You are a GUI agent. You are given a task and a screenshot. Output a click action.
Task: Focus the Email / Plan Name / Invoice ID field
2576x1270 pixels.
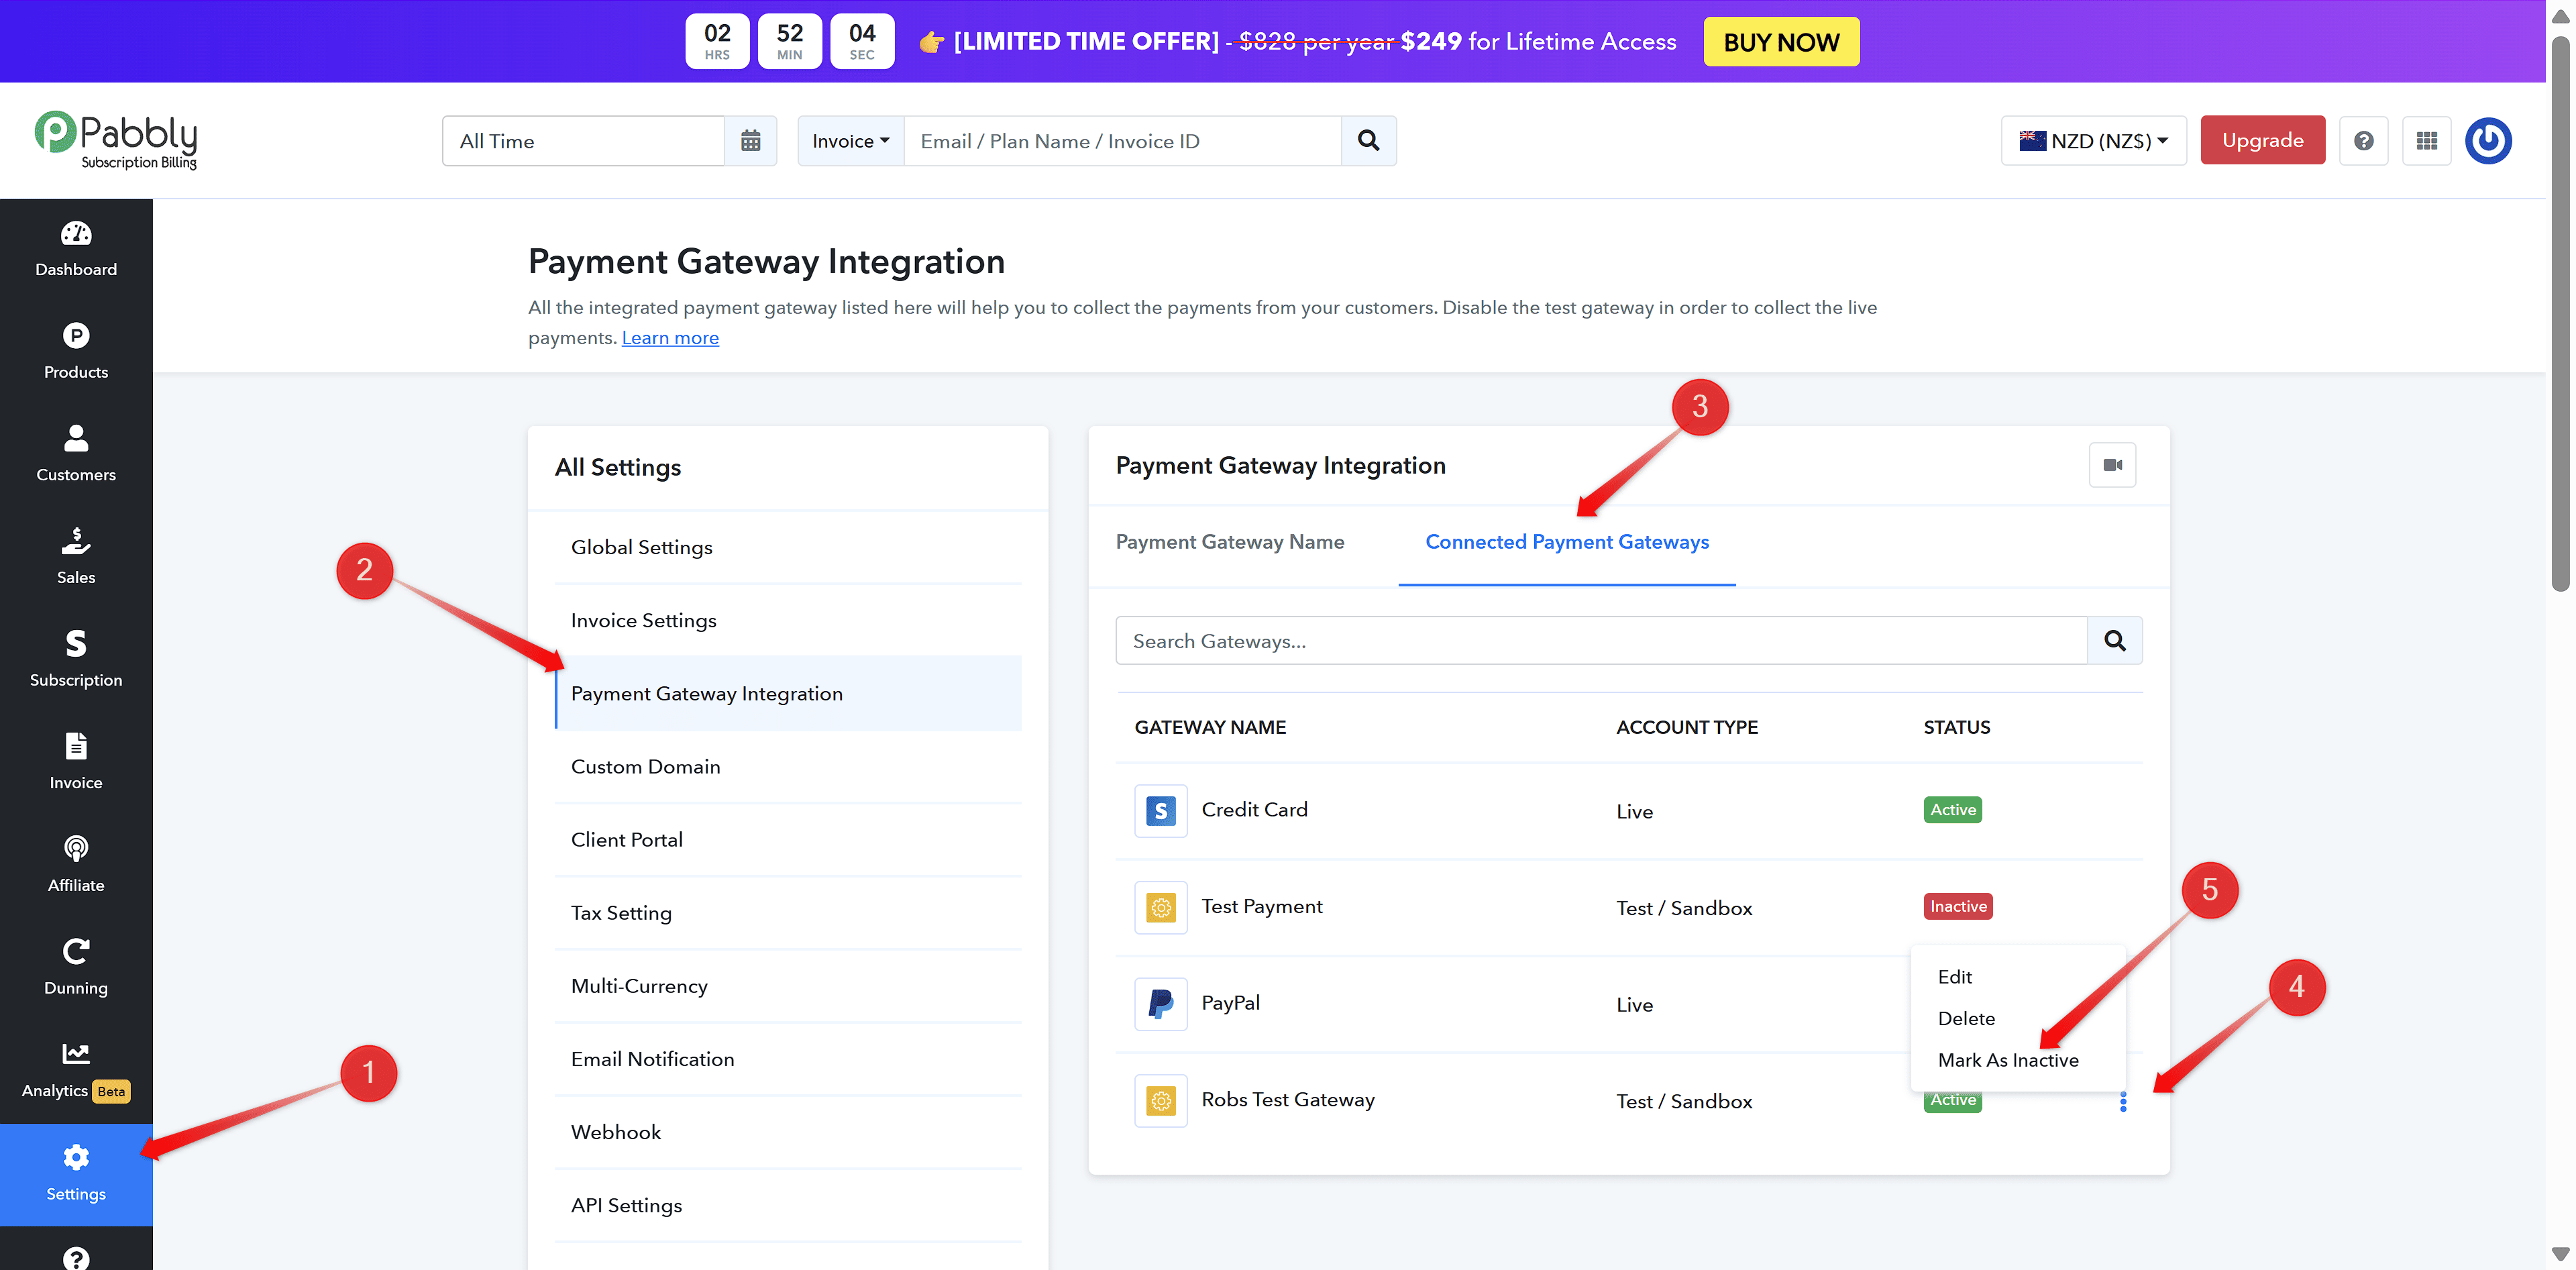click(1122, 141)
